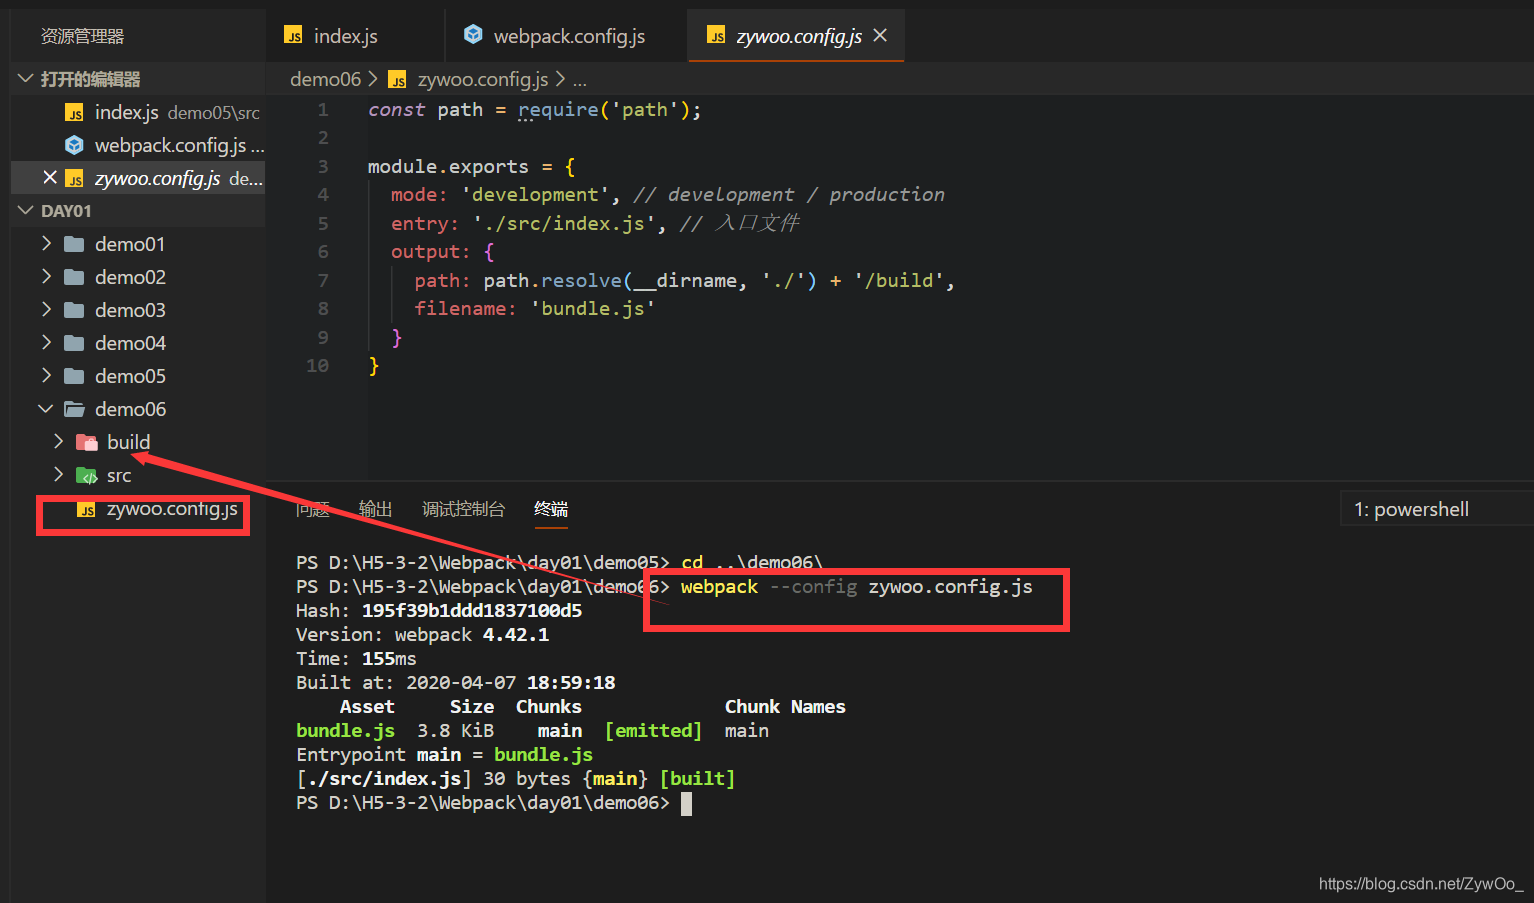1534x903 pixels.
Task: Click the demo02 folder icon
Action: pyautogui.click(x=74, y=277)
